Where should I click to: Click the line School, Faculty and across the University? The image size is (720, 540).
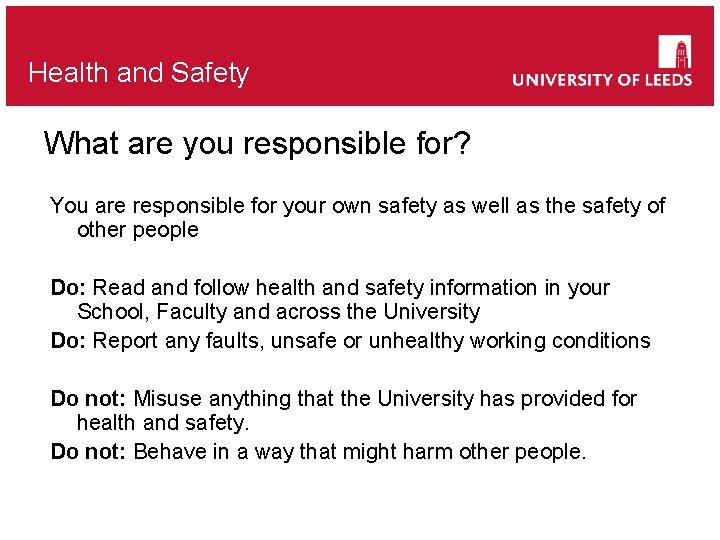278,312
